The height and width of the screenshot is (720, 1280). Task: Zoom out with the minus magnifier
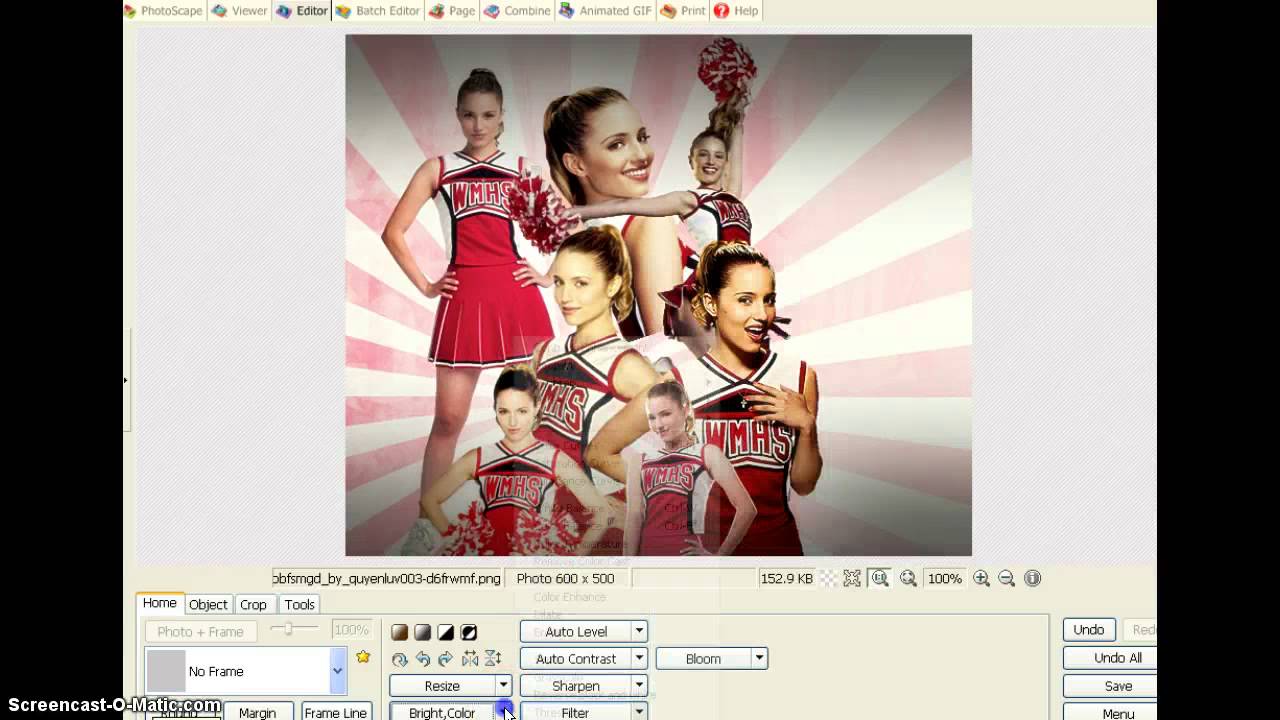1006,578
